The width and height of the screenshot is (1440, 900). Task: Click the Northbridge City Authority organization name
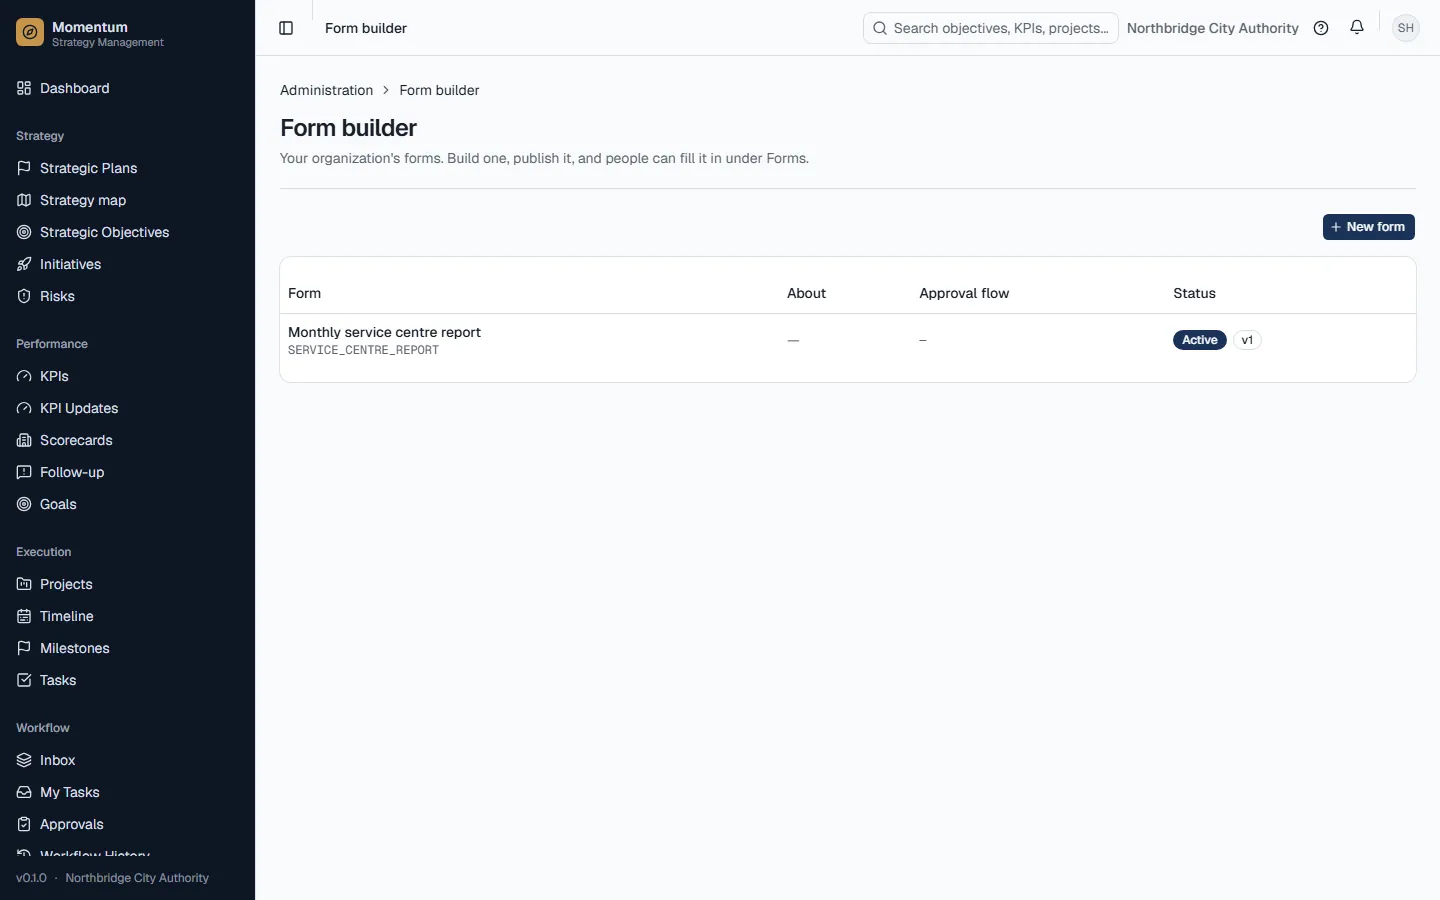pos(1212,28)
